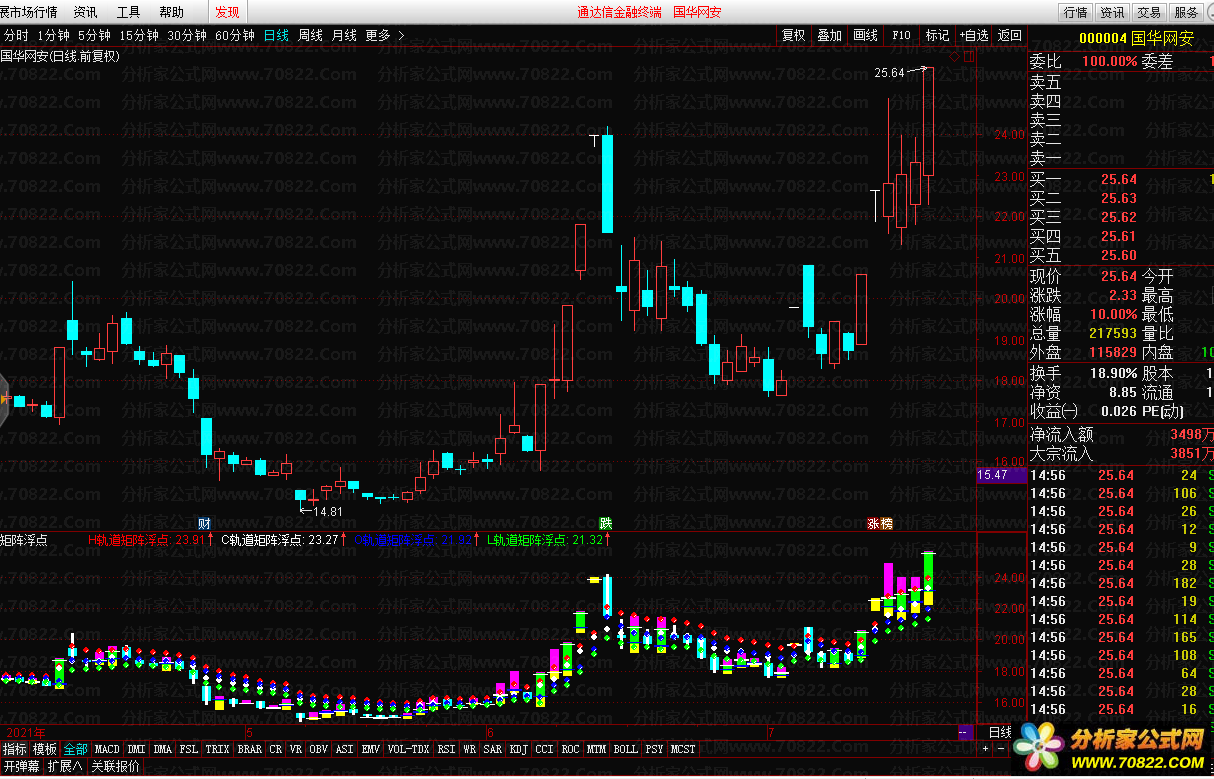Image resolution: width=1214 pixels, height=779 pixels.
Task: Apply the ASI indicator
Action: (345, 749)
